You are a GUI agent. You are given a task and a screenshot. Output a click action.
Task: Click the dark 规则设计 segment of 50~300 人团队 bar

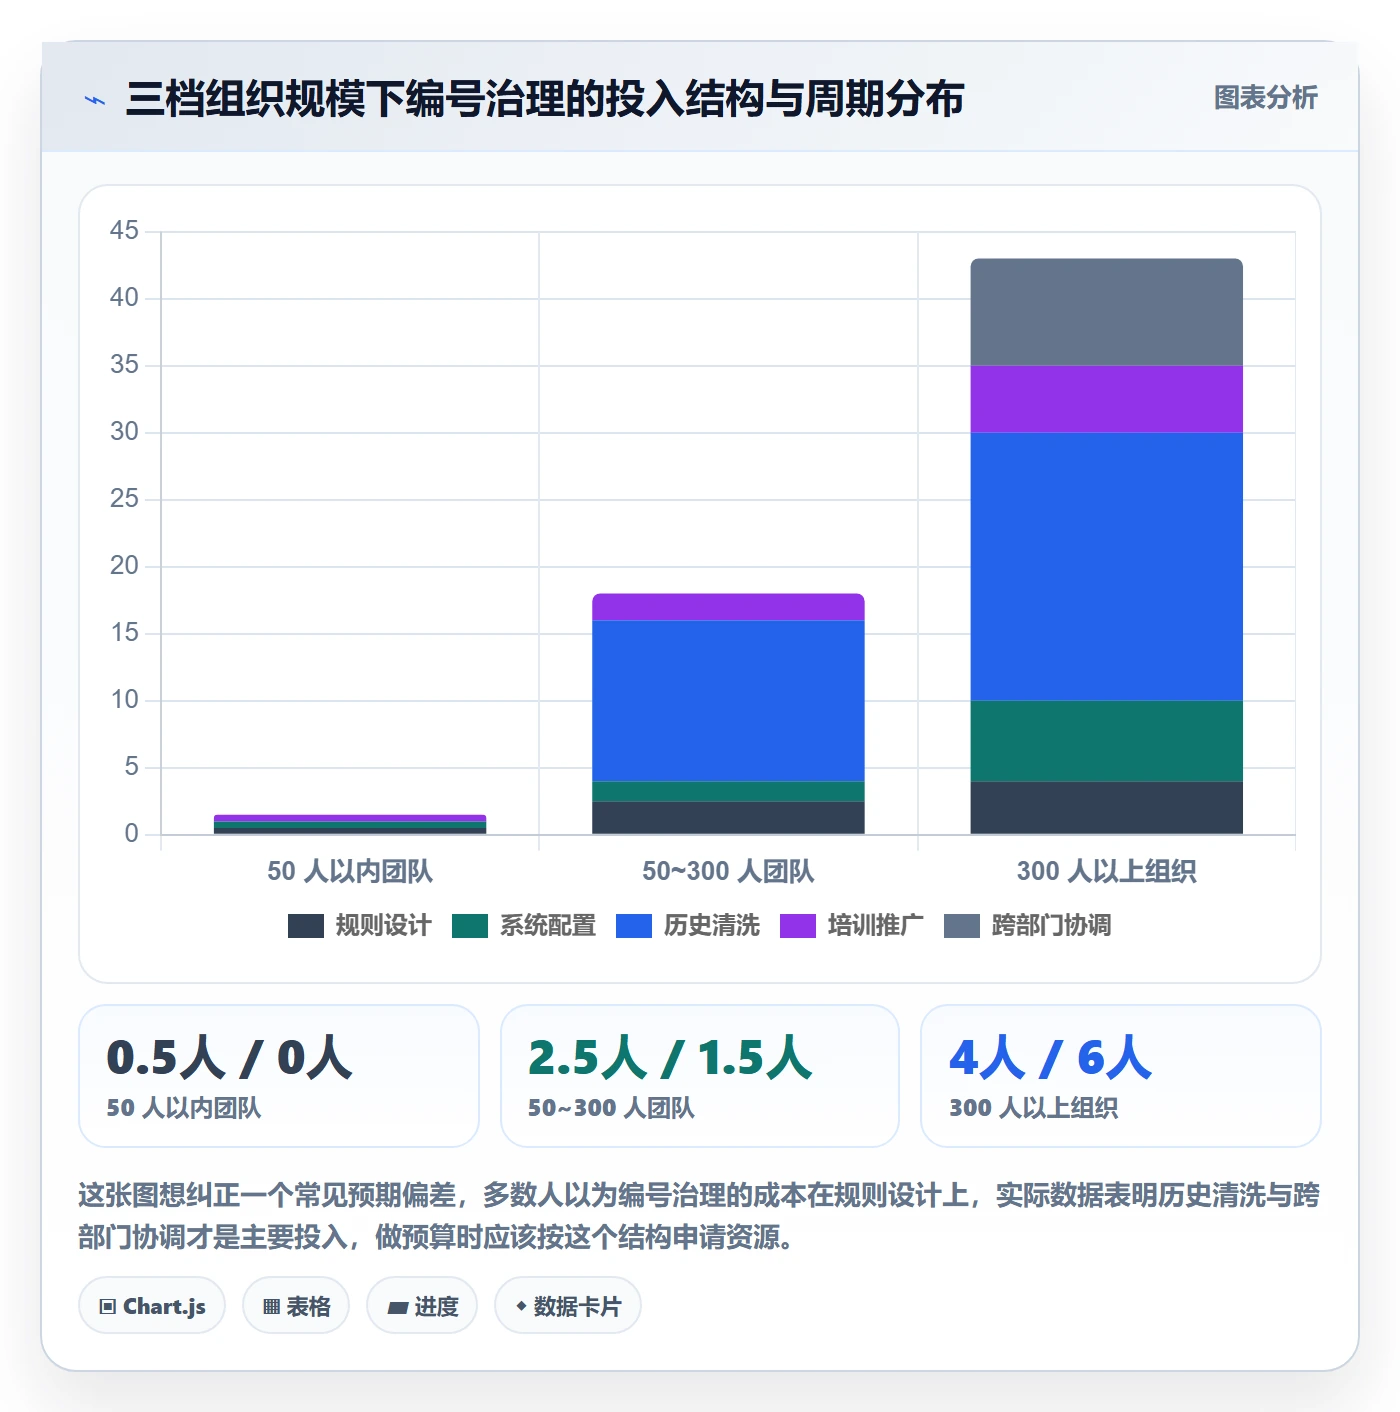pos(728,818)
